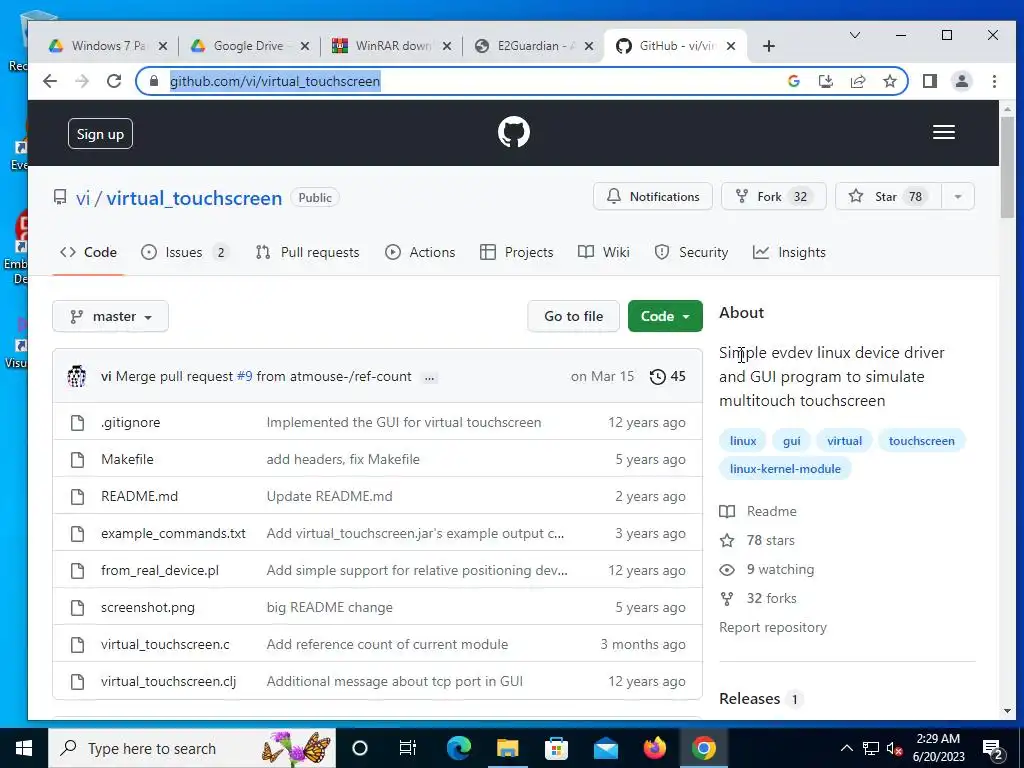Select the touchscreen topic tag

[x=921, y=441]
